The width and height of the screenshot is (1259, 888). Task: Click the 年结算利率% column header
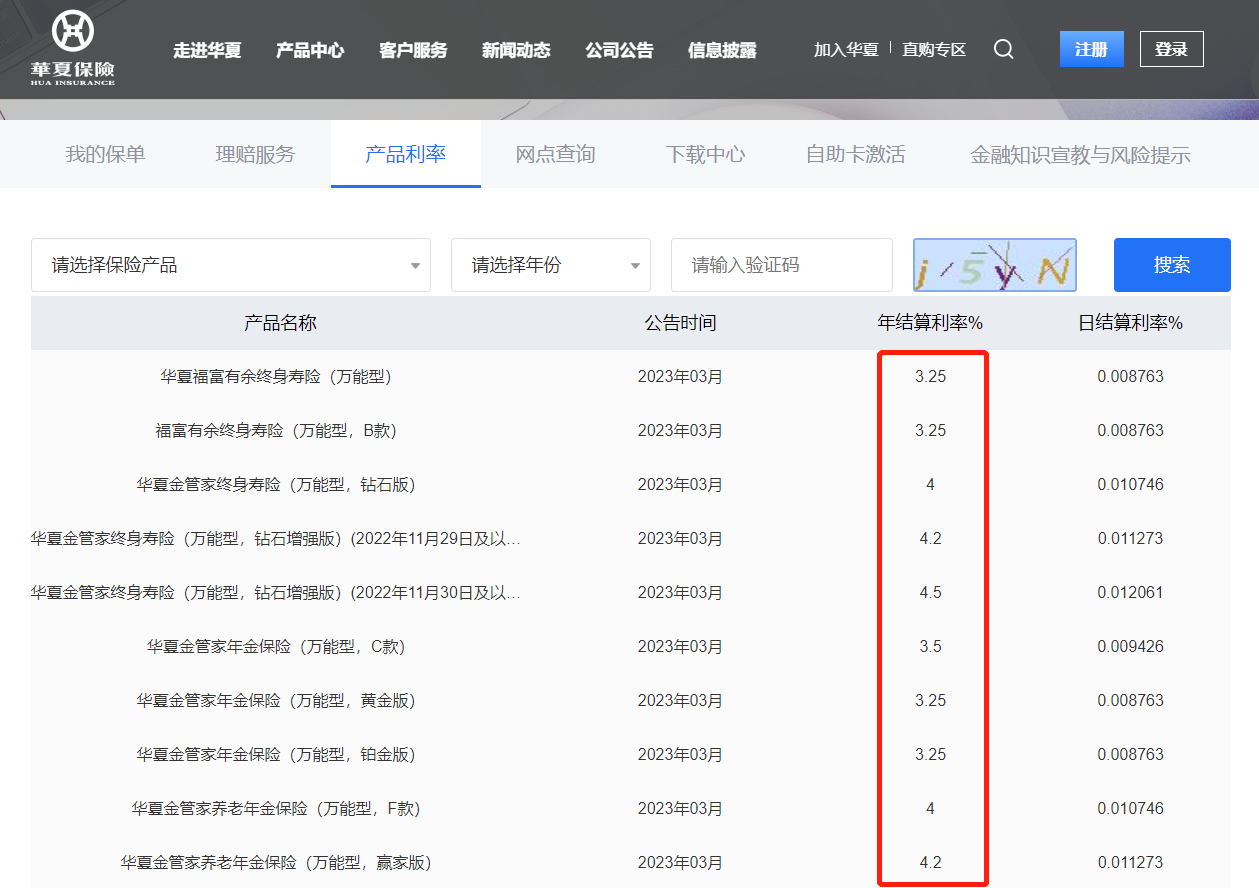[930, 323]
